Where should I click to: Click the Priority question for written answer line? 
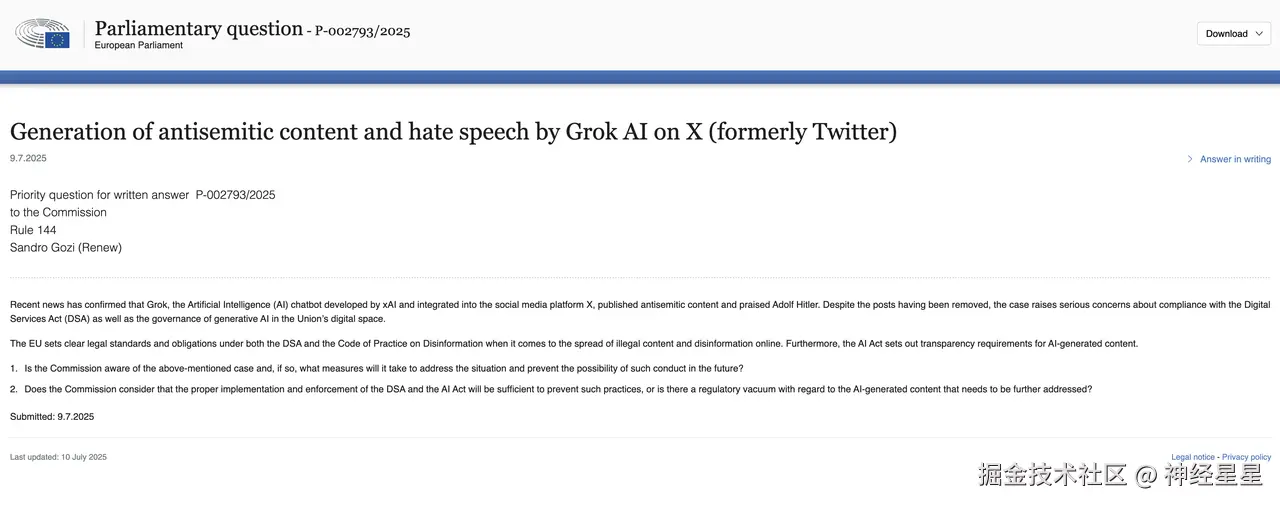coord(142,195)
